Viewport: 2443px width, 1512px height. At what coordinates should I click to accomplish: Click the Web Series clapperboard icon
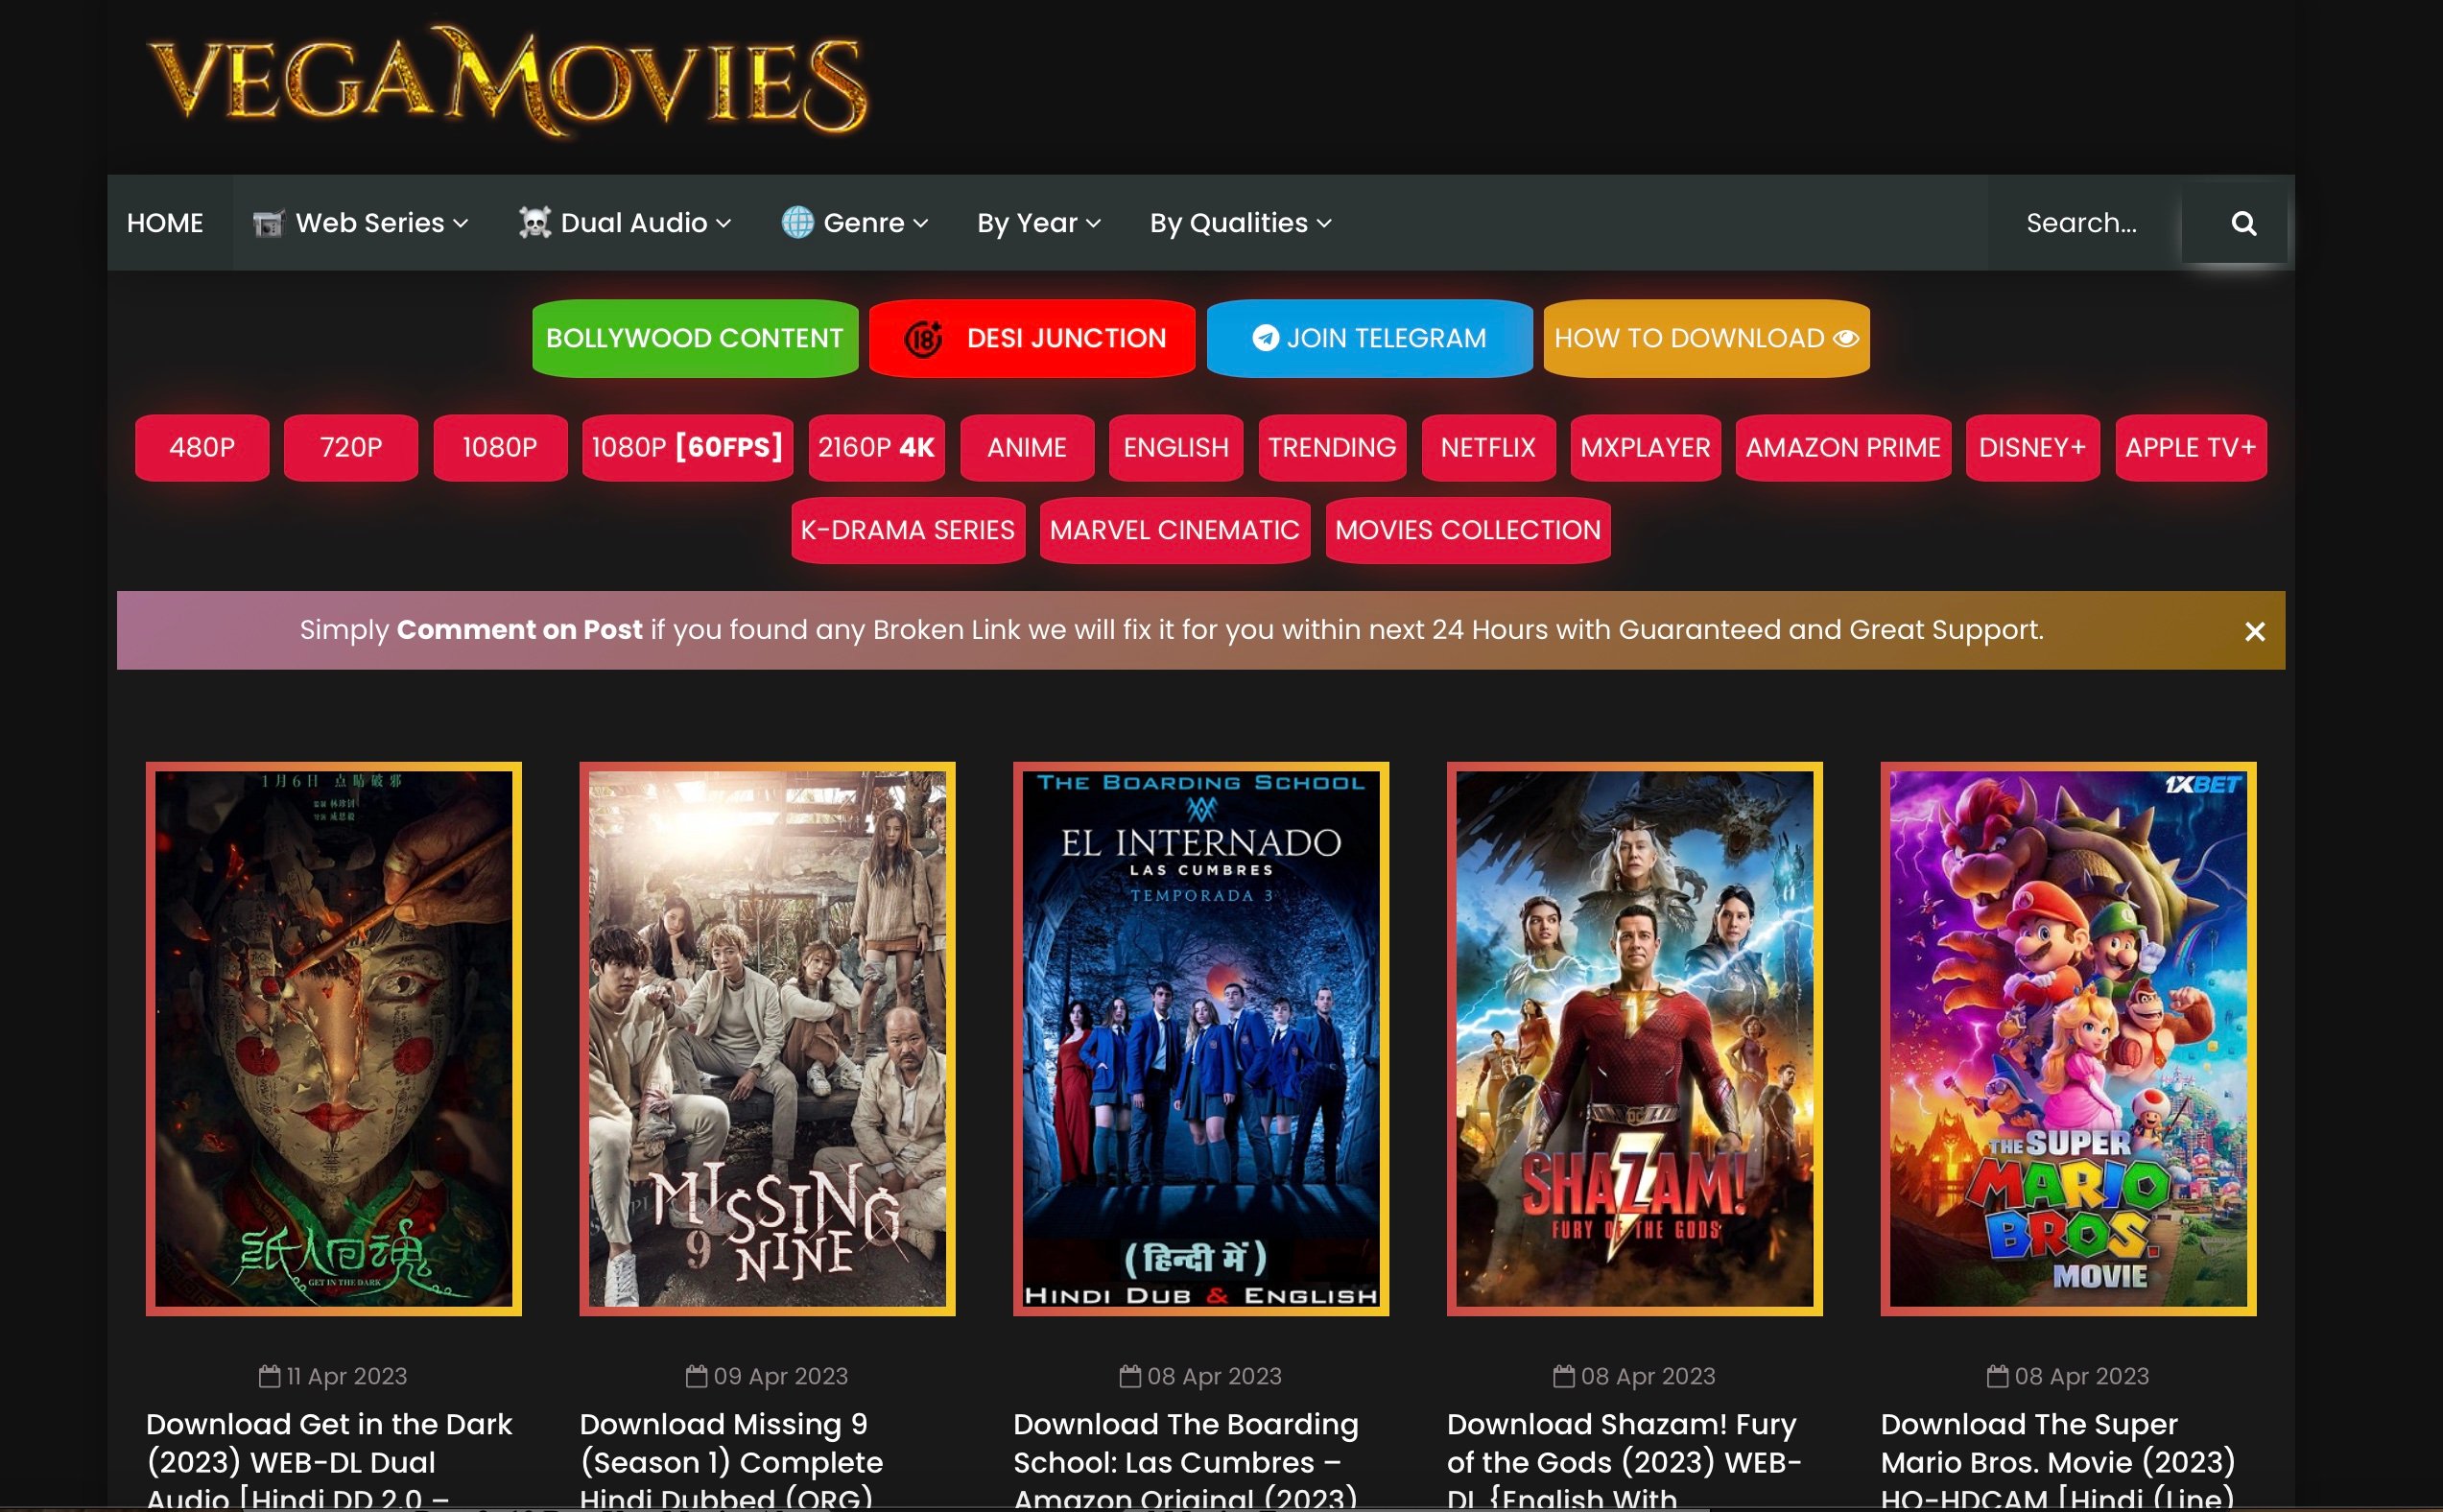tap(268, 223)
